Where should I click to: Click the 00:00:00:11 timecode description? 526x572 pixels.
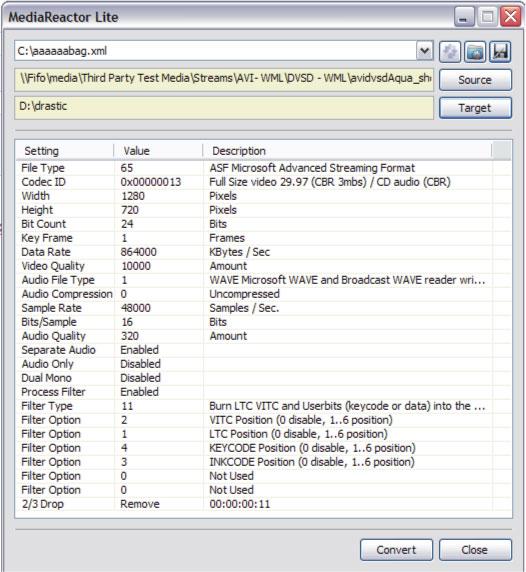tap(240, 504)
